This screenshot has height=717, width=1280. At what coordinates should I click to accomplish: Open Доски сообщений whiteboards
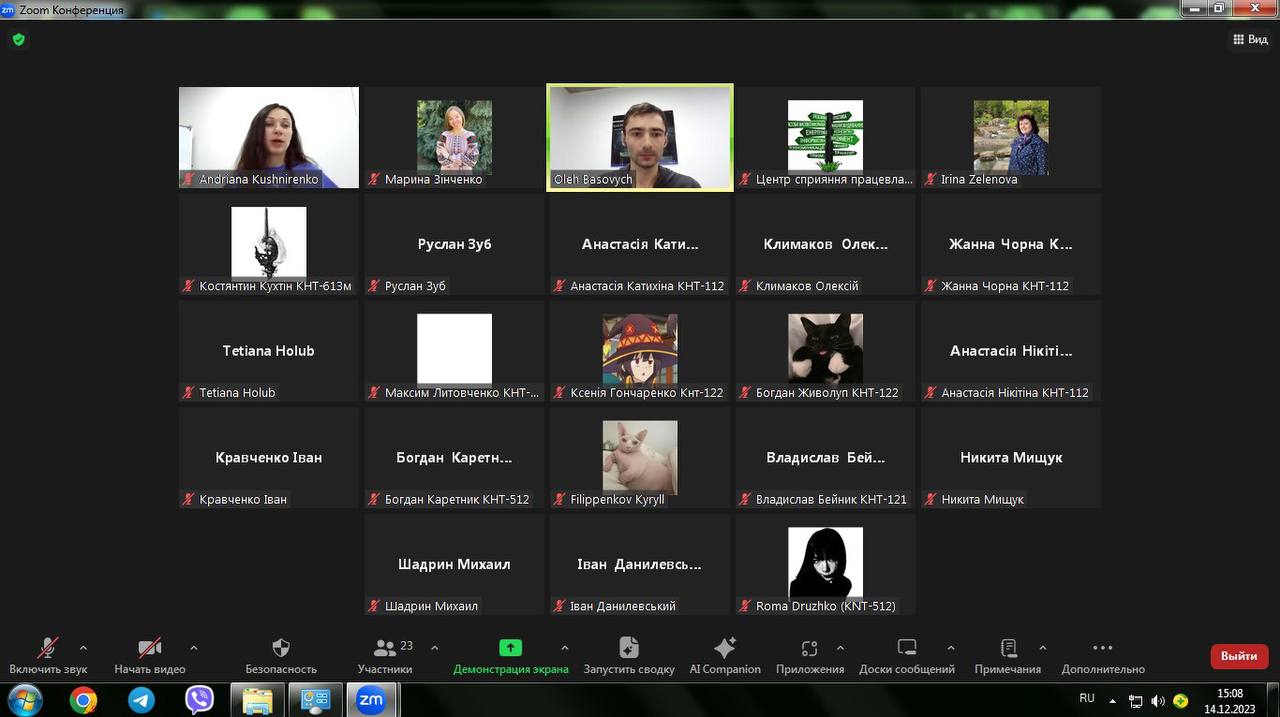(x=906, y=648)
